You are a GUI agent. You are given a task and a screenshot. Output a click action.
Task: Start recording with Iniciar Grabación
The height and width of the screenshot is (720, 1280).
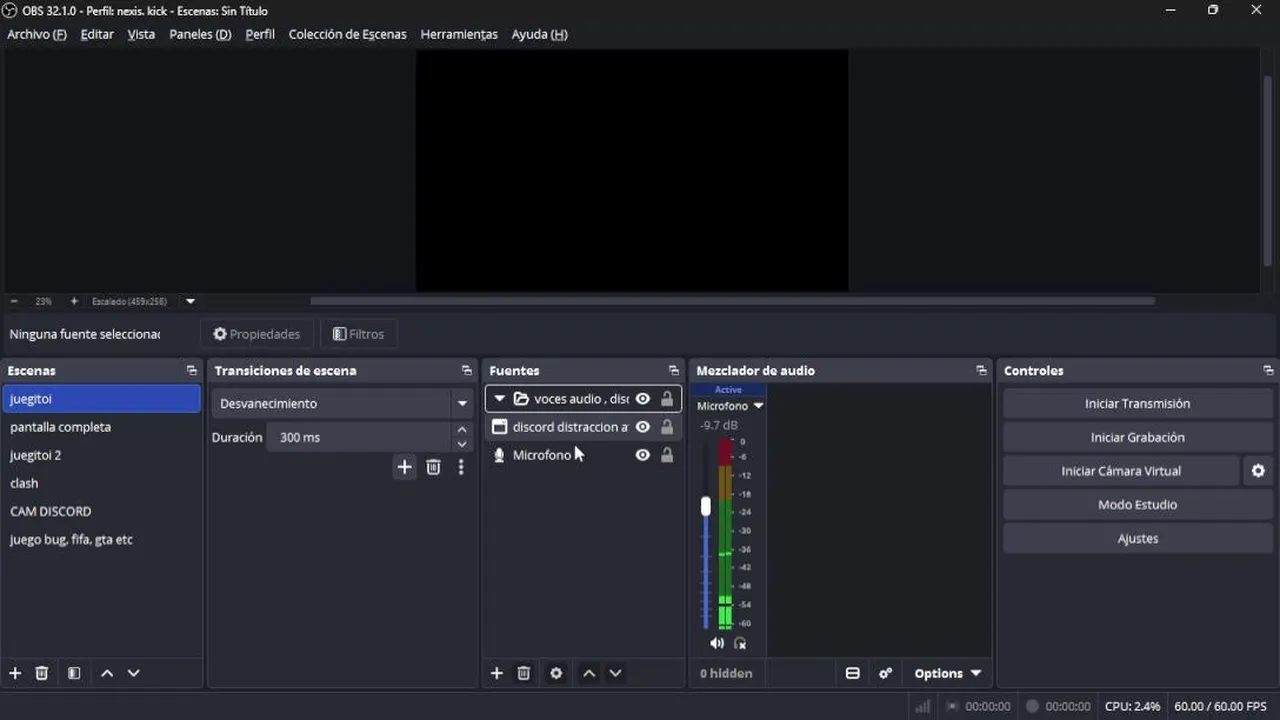tap(1138, 437)
